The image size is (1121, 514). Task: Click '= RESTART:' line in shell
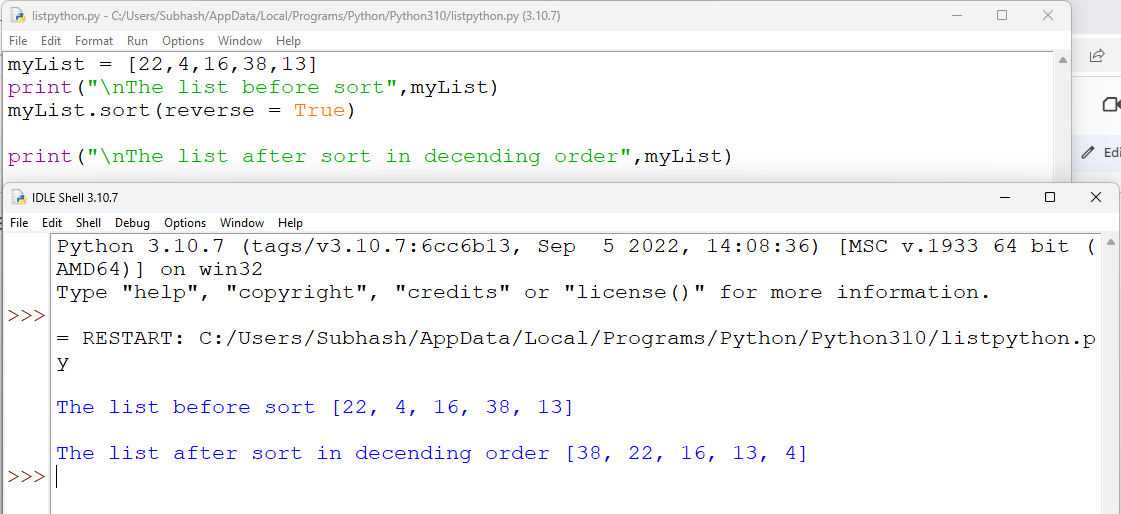click(576, 338)
